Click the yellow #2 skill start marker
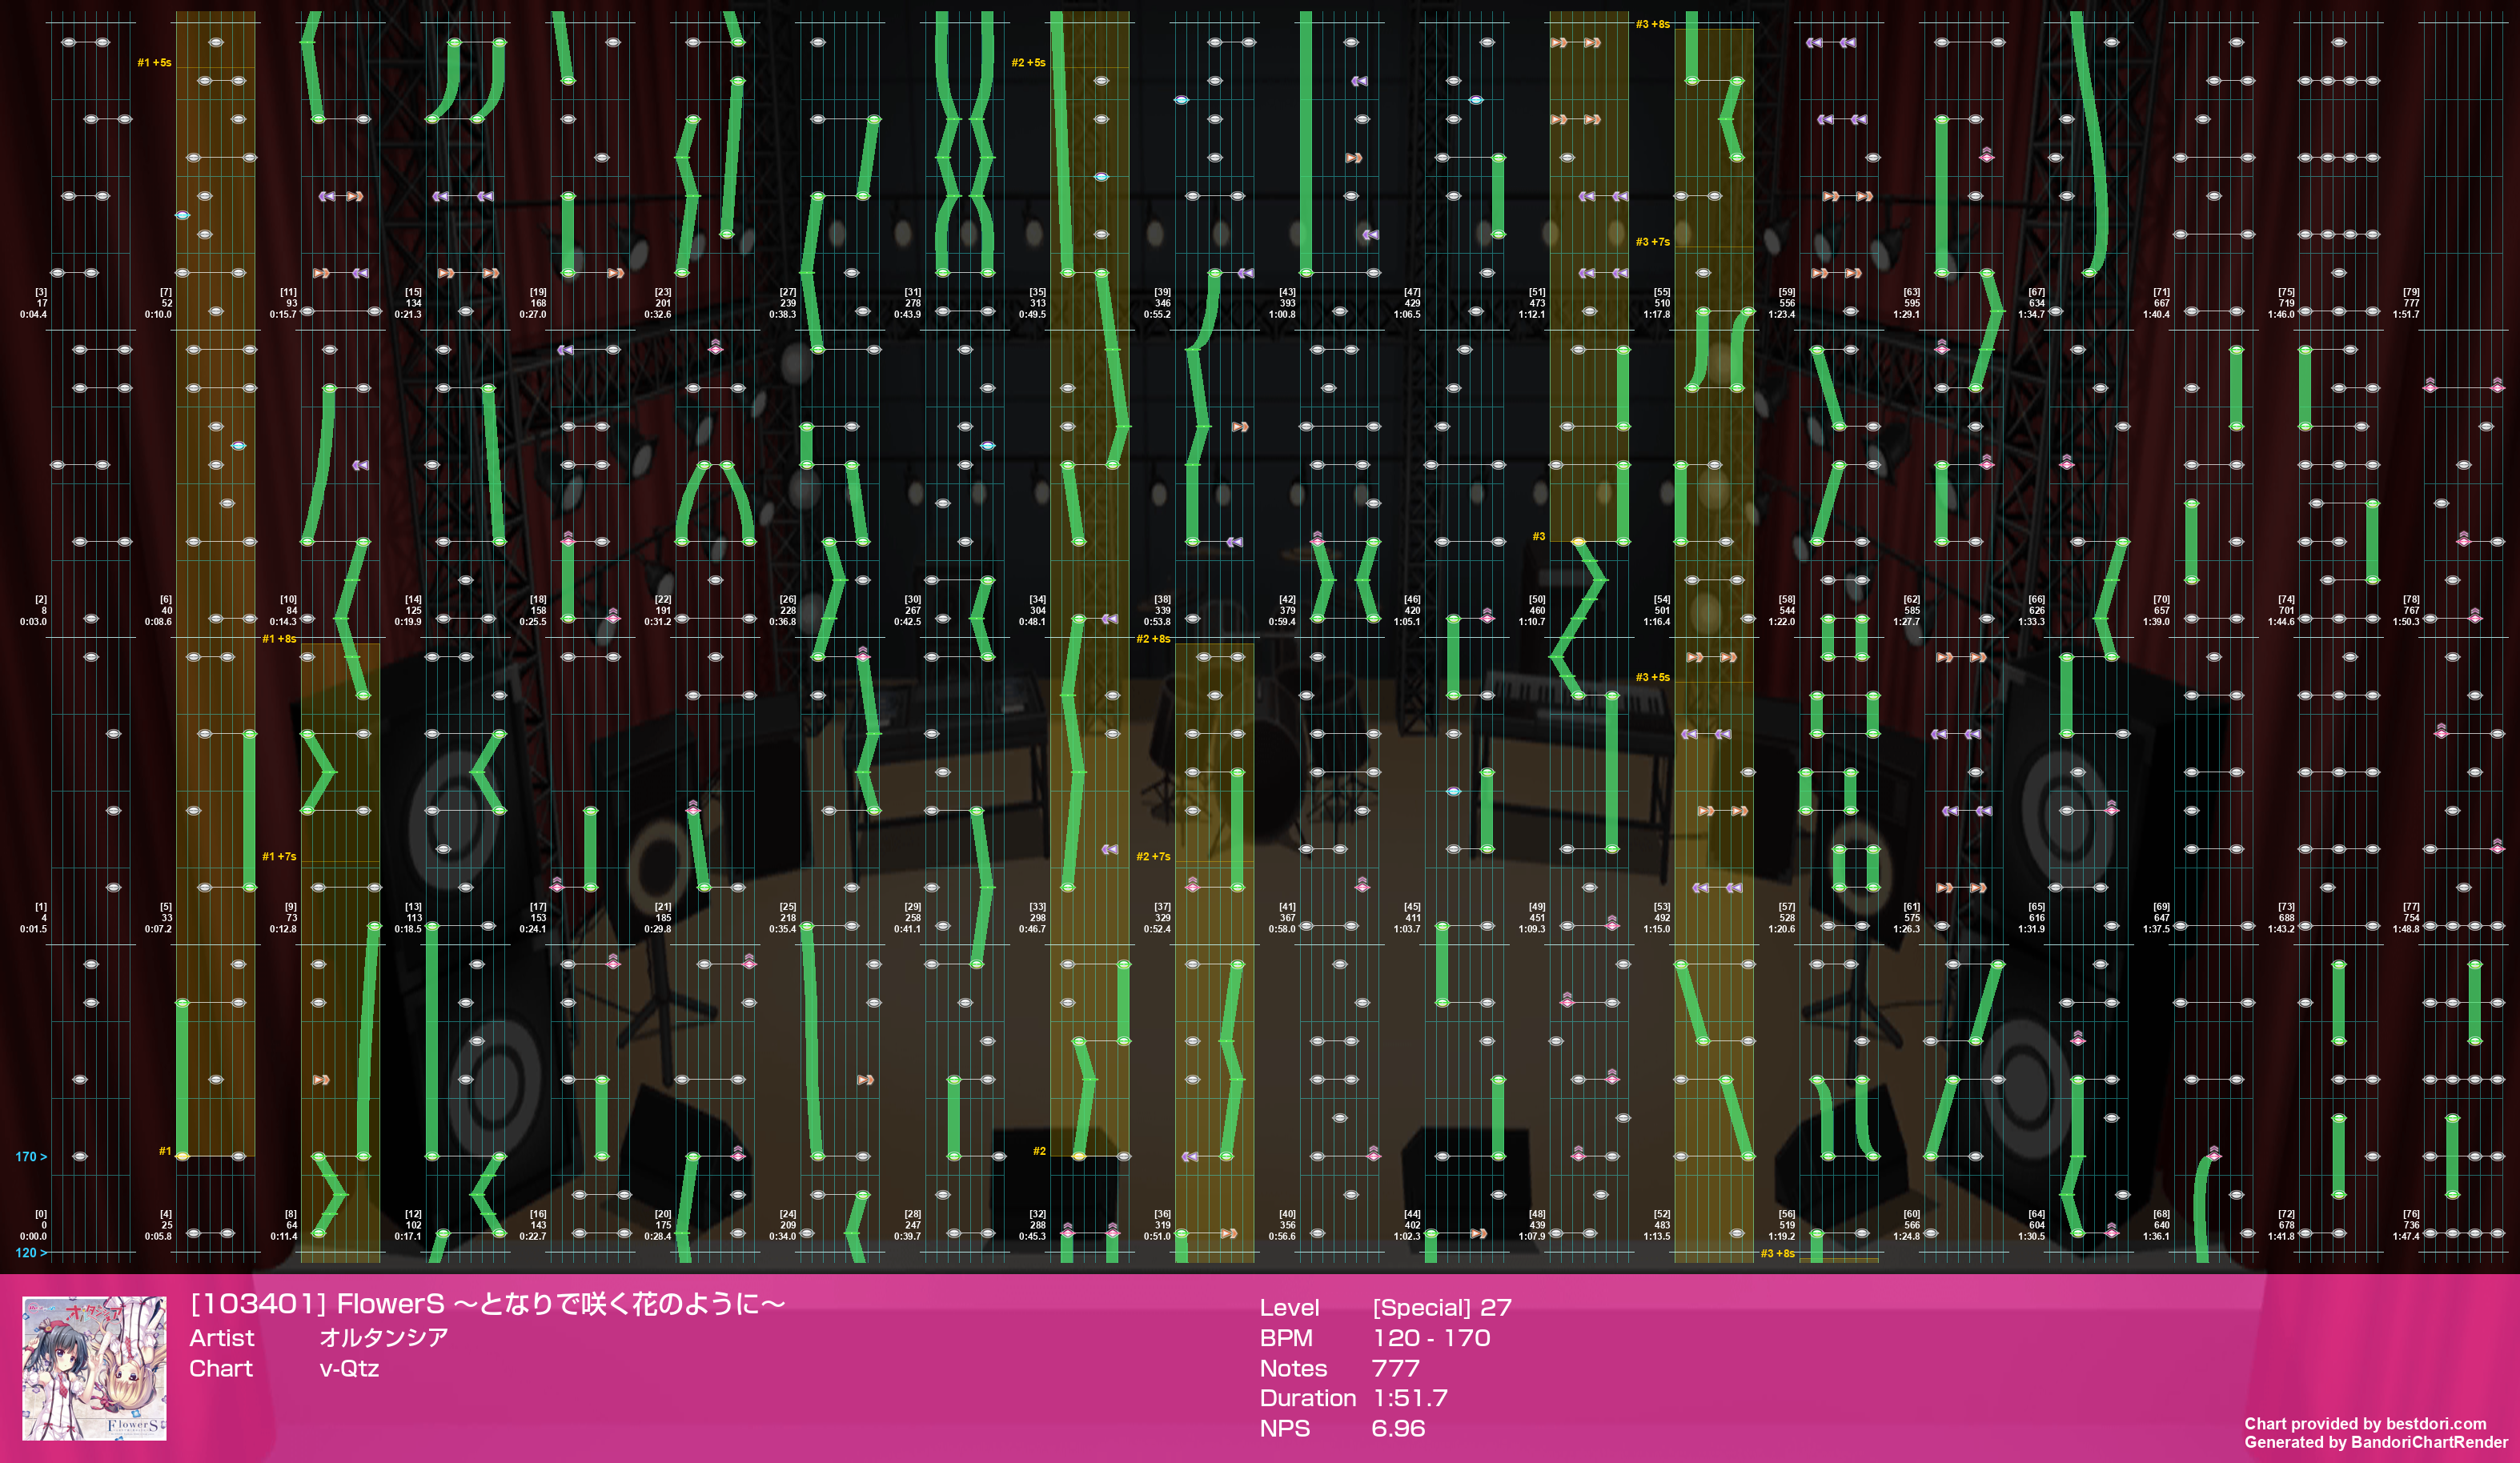 tap(1039, 1151)
